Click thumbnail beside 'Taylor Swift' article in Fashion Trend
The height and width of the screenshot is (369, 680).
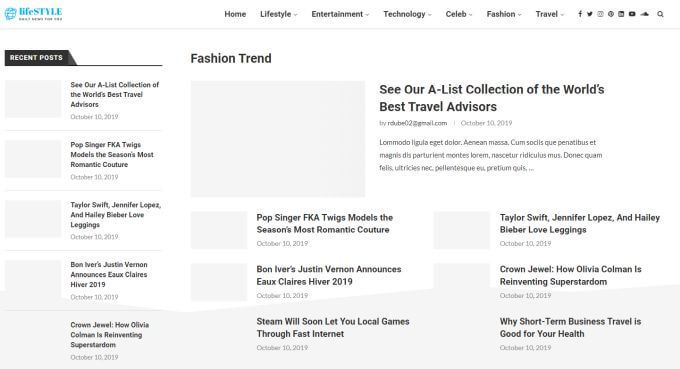462,230
